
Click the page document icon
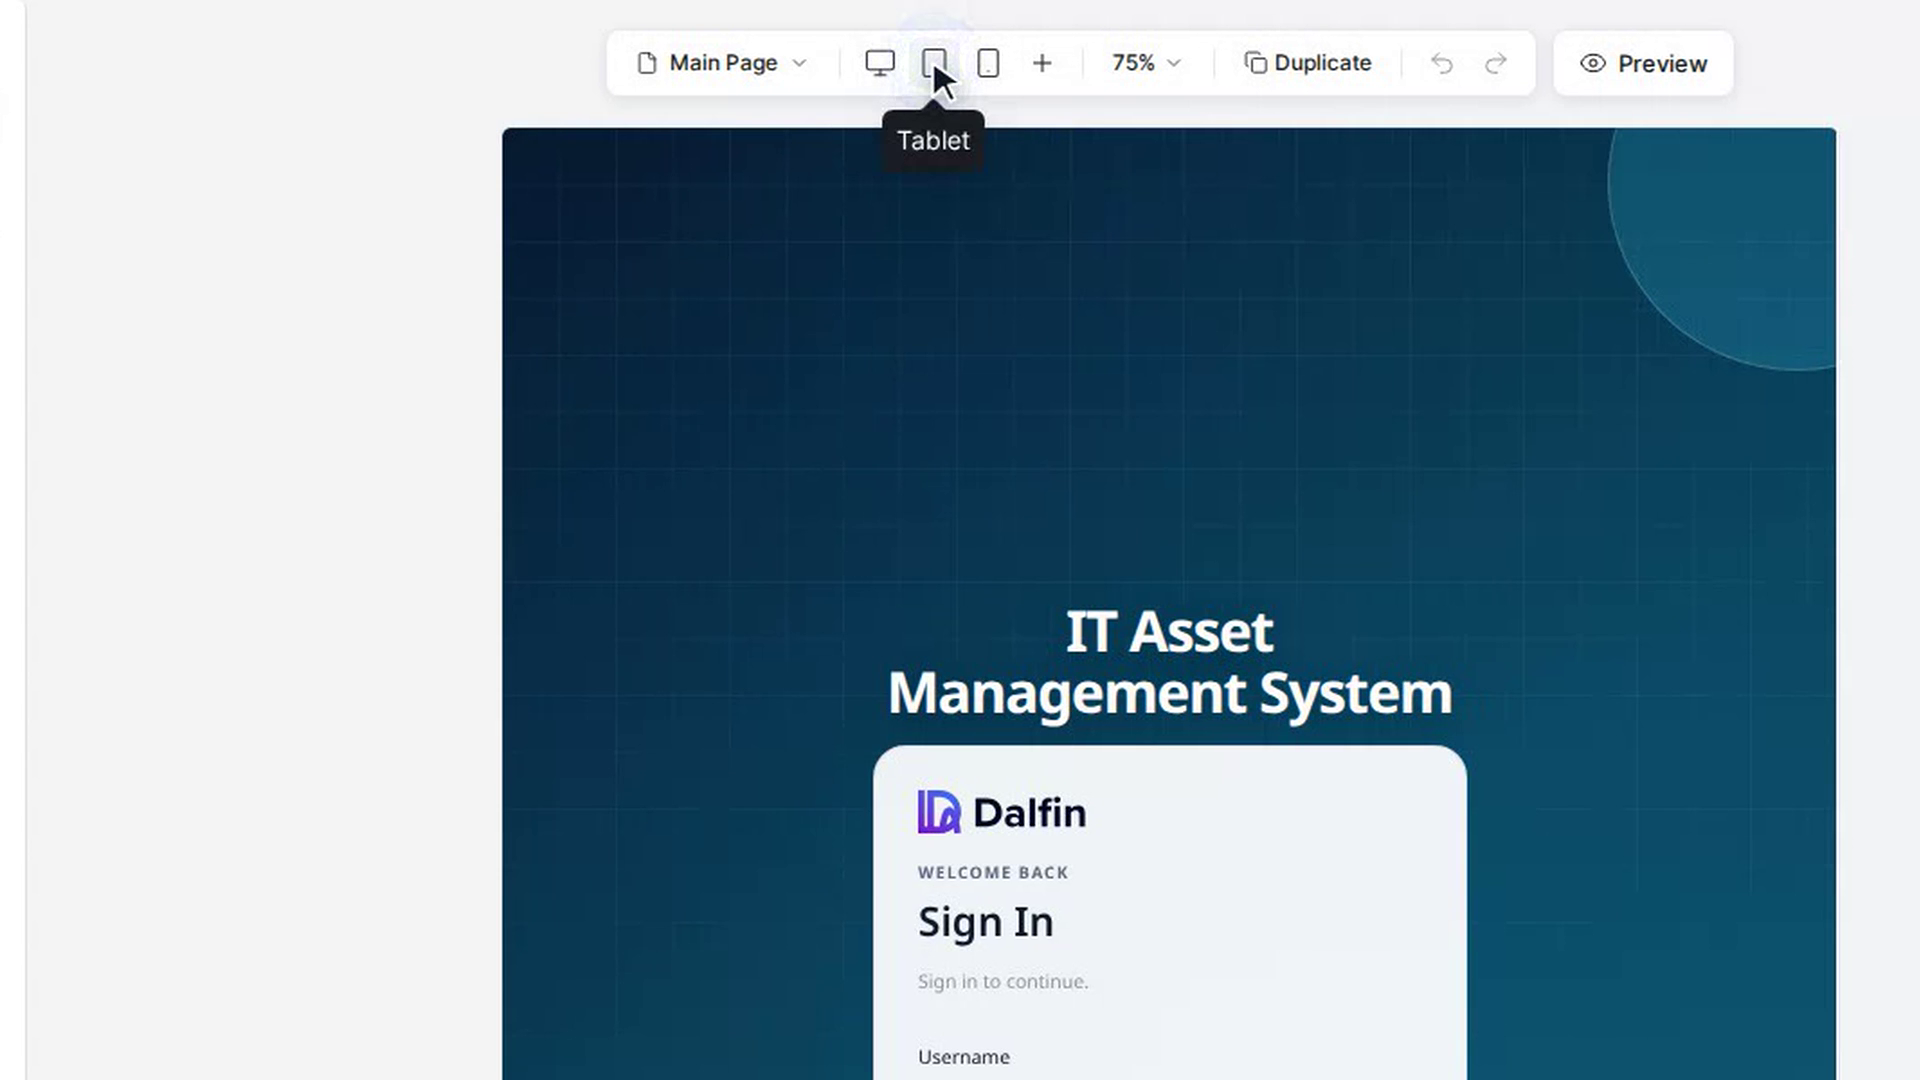(647, 63)
